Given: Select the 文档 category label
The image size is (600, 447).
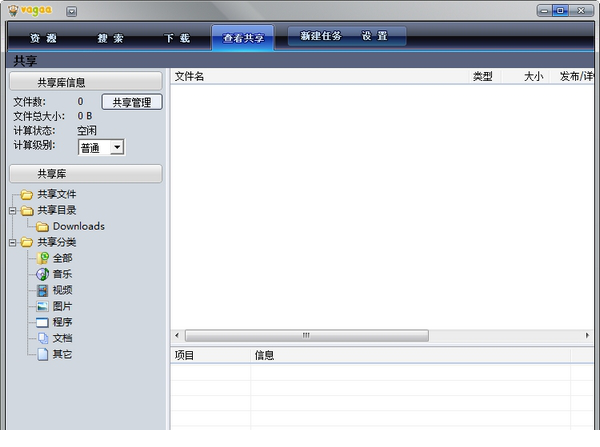Looking at the screenshot, I should click(62, 338).
